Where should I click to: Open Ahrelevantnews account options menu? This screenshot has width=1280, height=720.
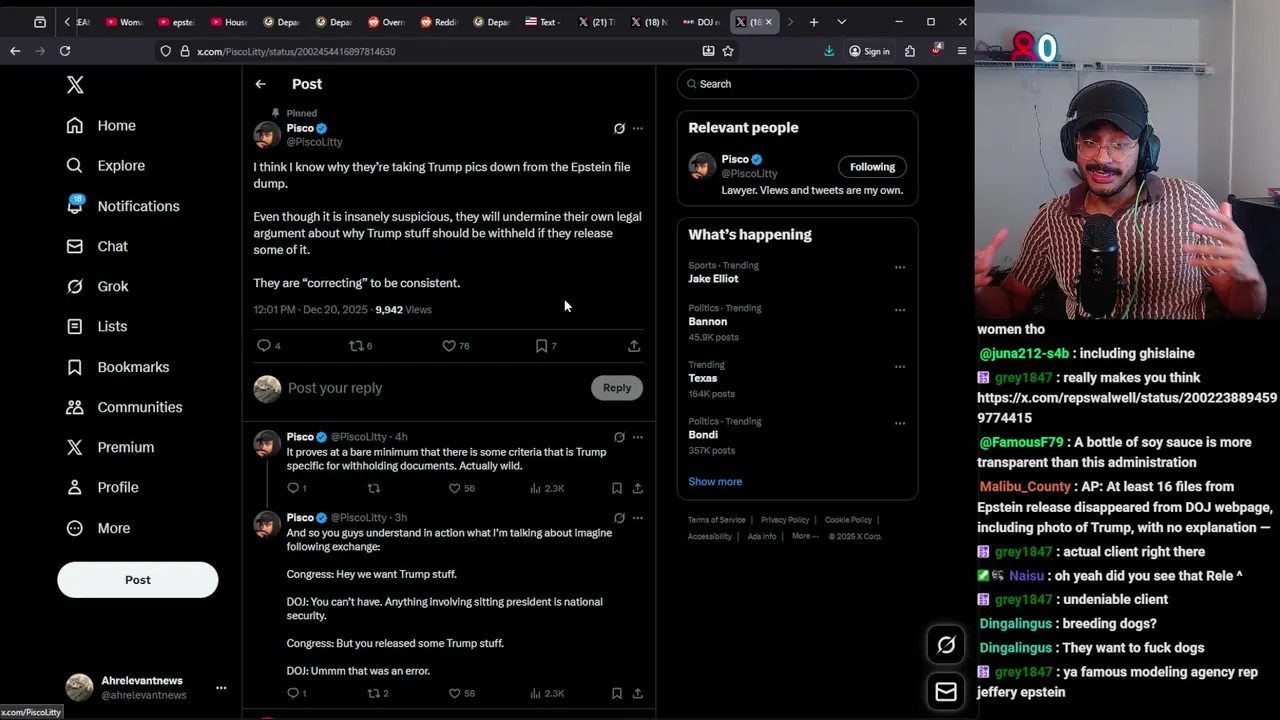pos(221,688)
